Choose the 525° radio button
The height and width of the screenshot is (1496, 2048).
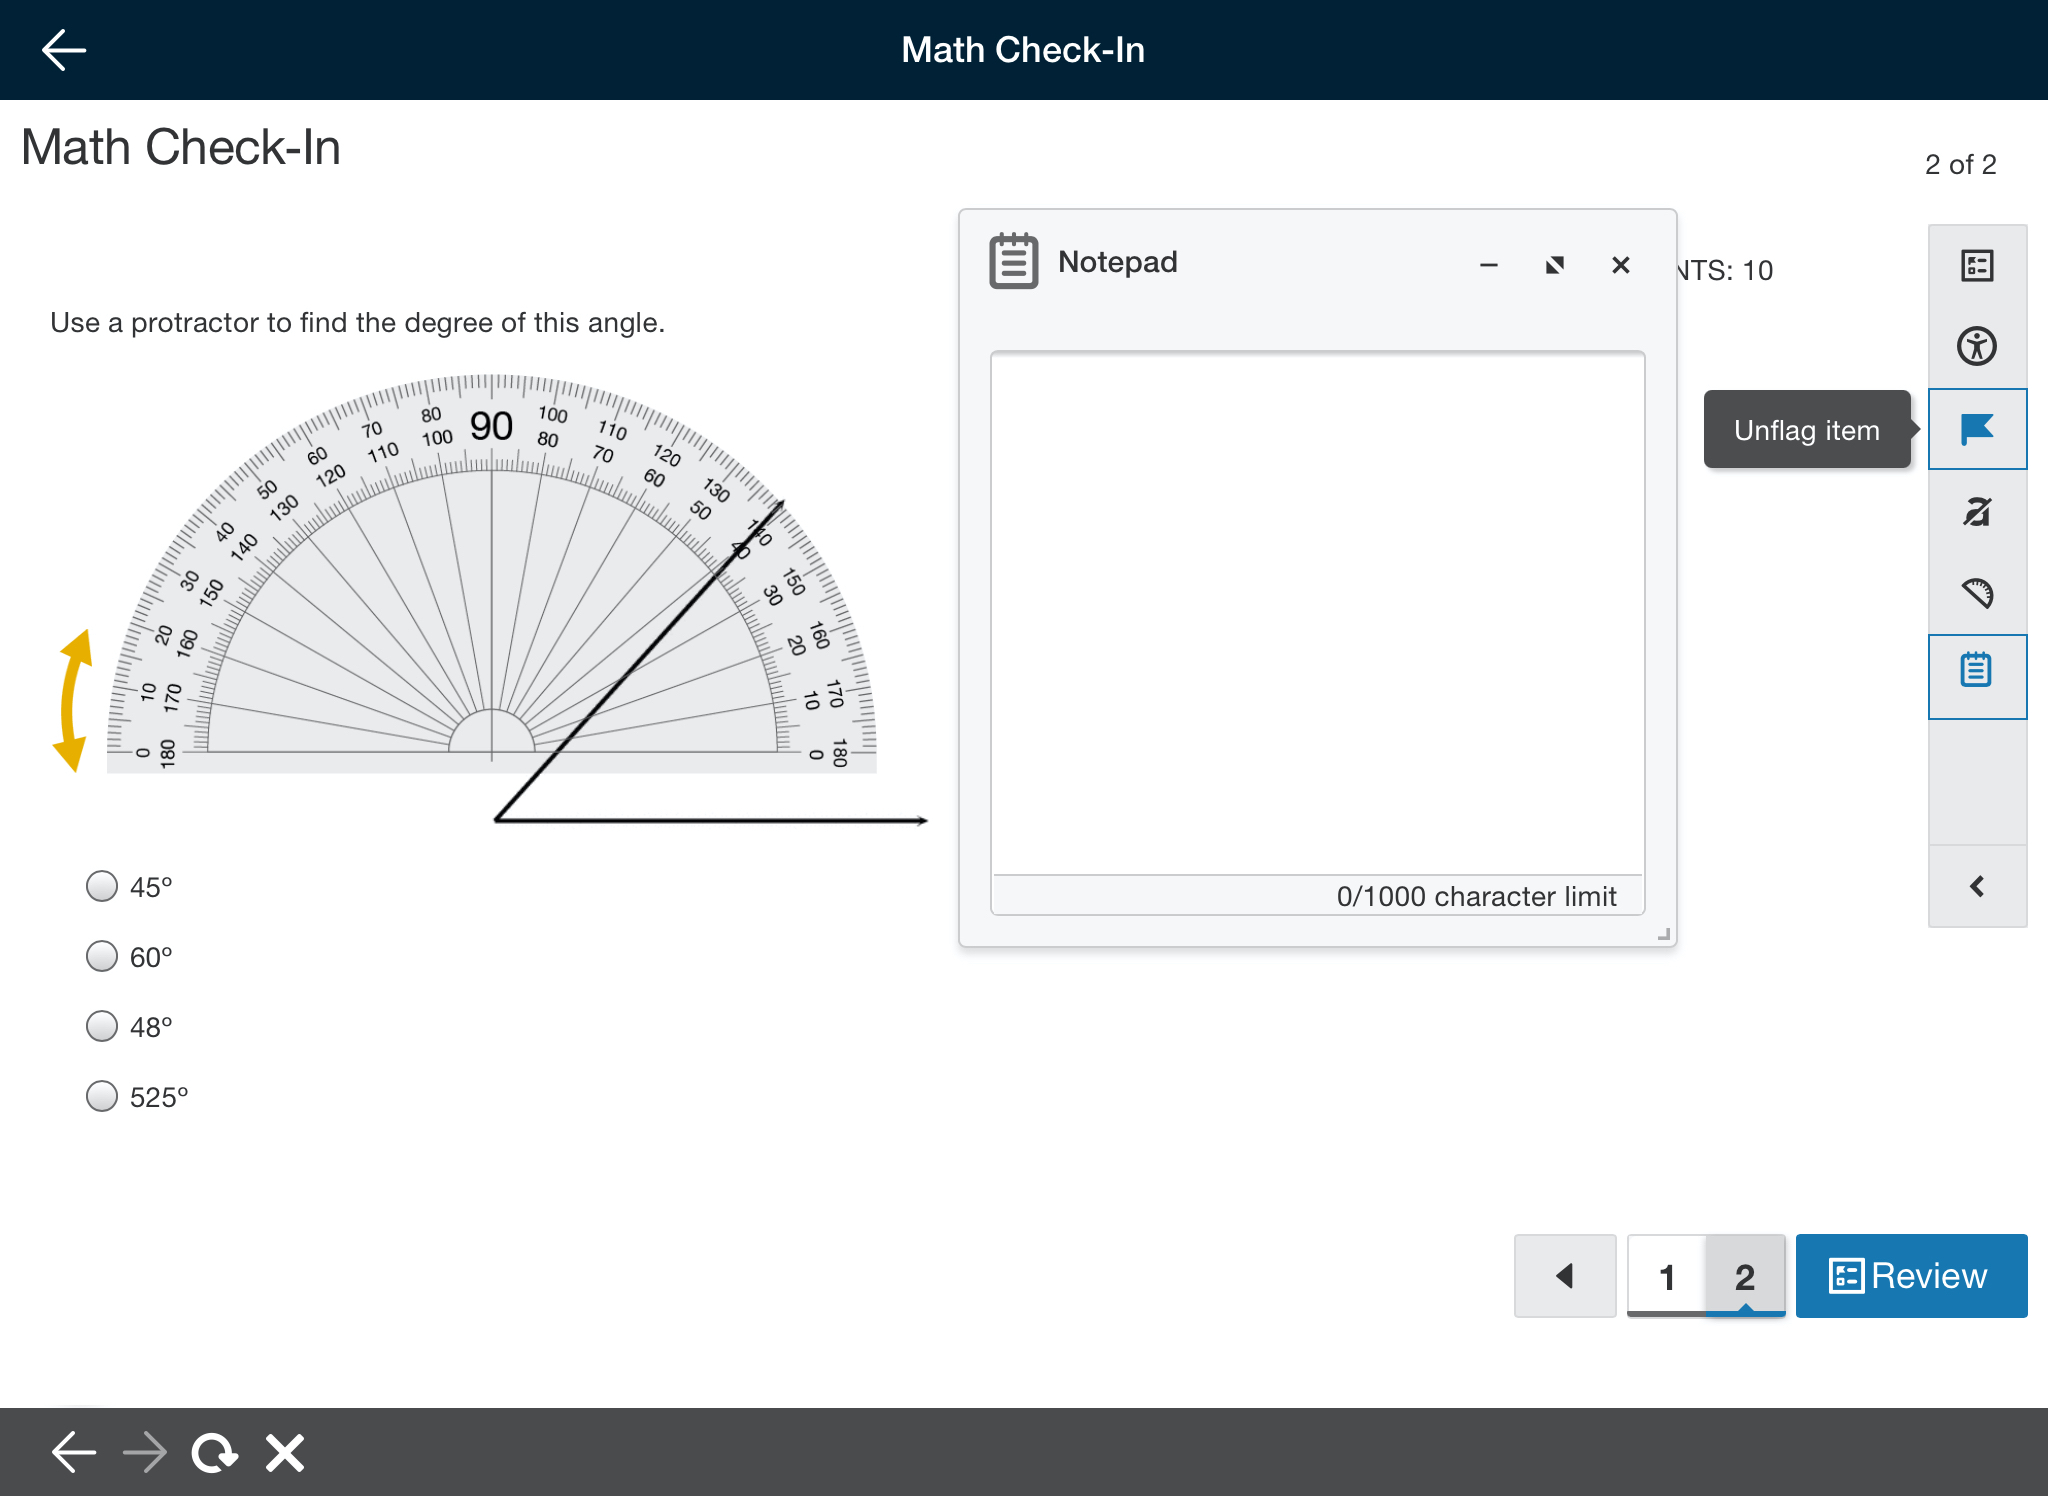102,1096
